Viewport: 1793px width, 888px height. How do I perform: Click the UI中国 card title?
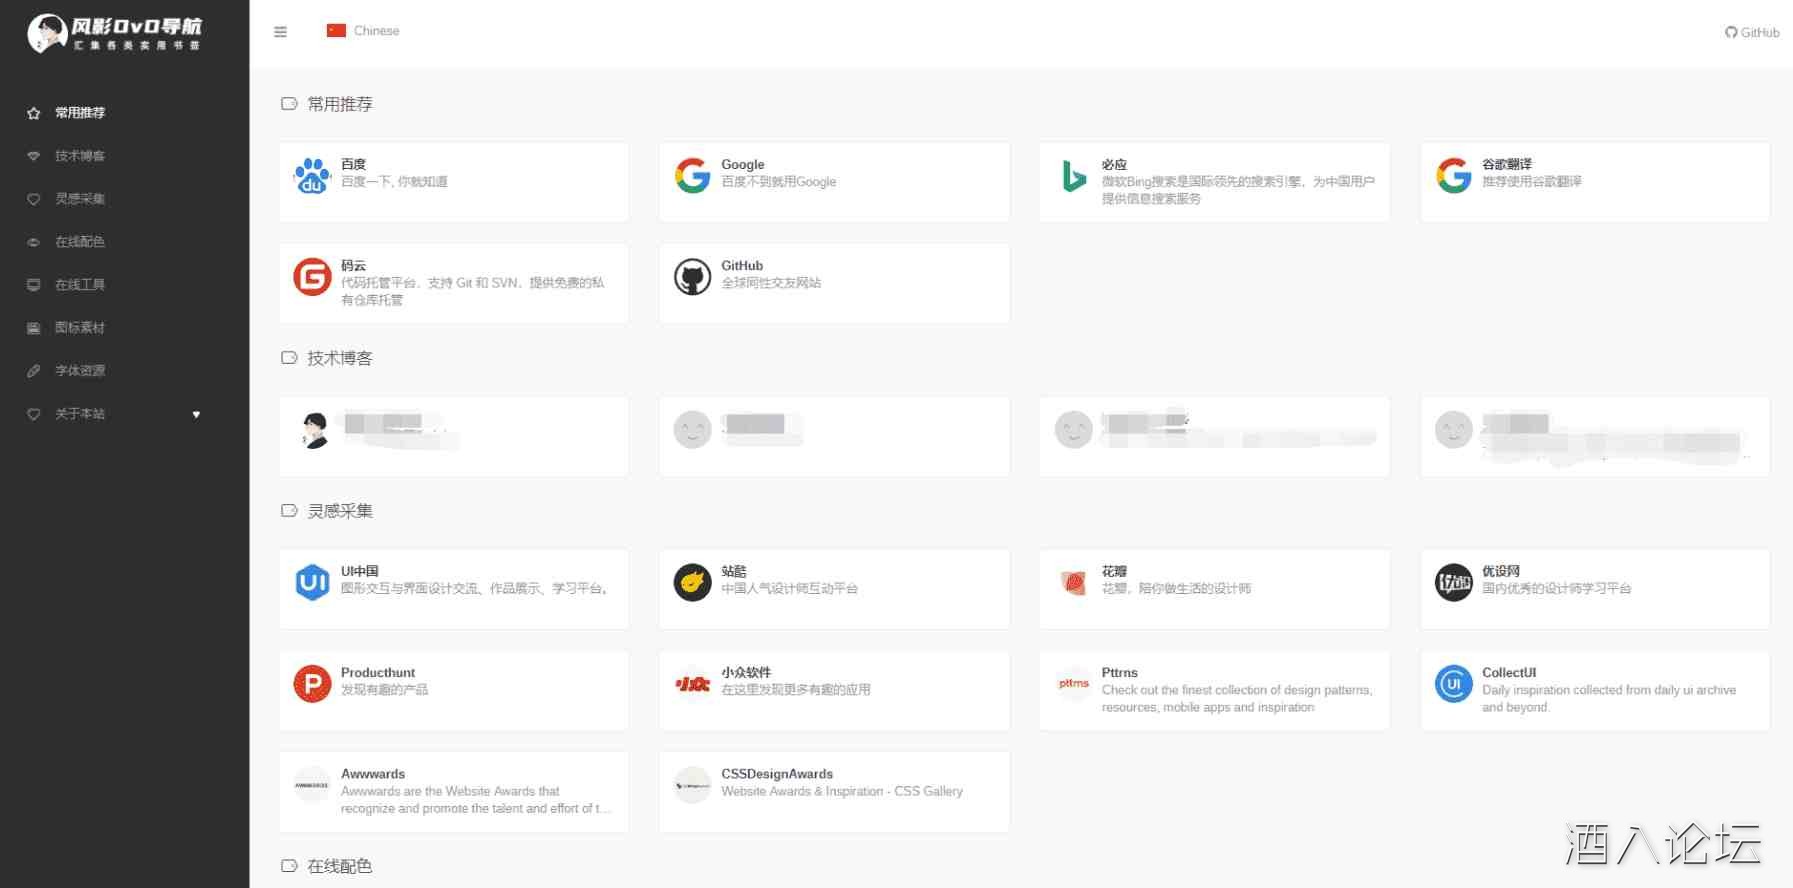[x=360, y=571]
